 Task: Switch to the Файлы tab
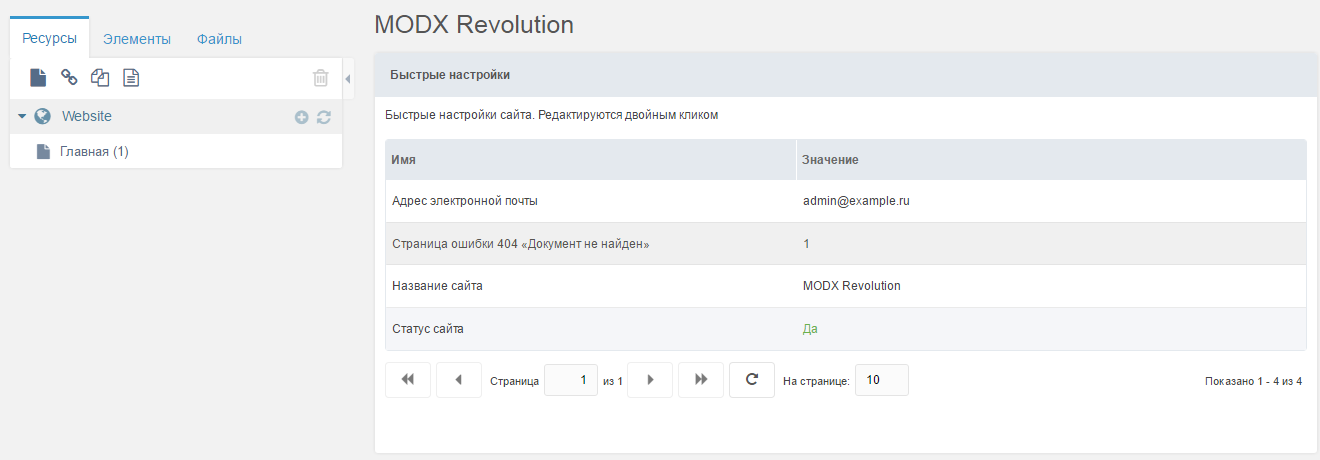[219, 39]
